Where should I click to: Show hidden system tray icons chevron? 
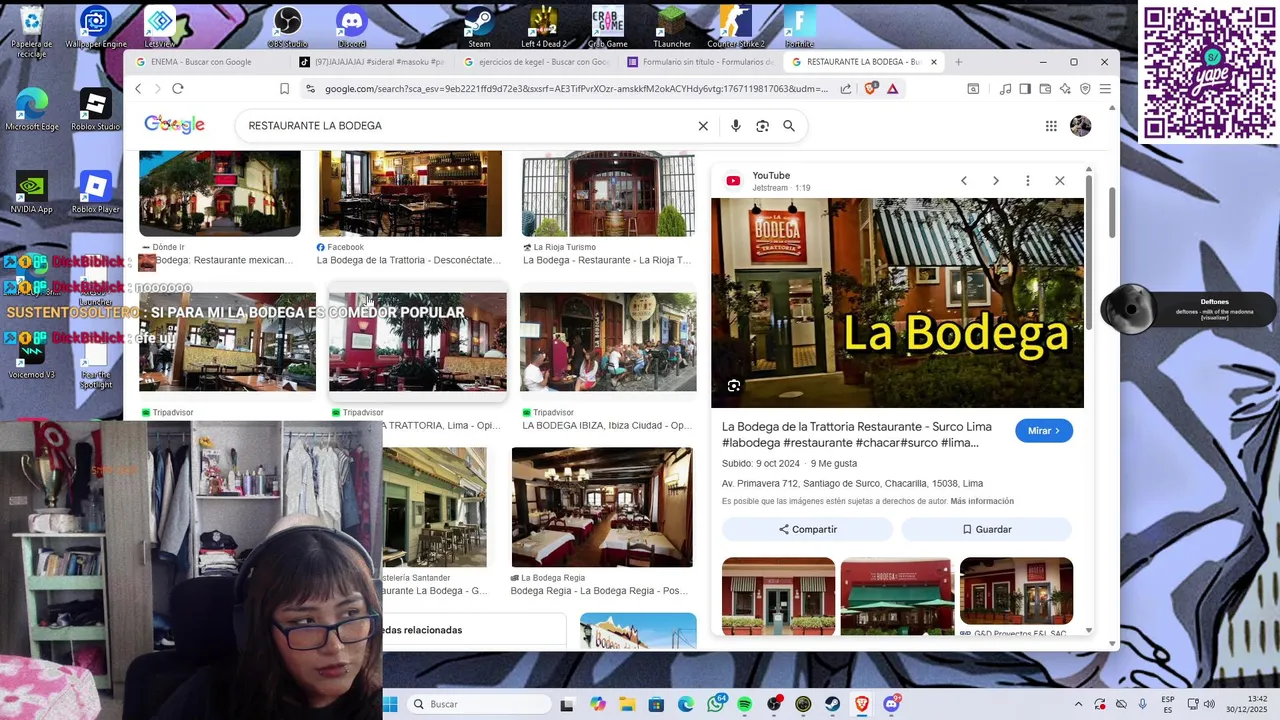pyautogui.click(x=1078, y=704)
